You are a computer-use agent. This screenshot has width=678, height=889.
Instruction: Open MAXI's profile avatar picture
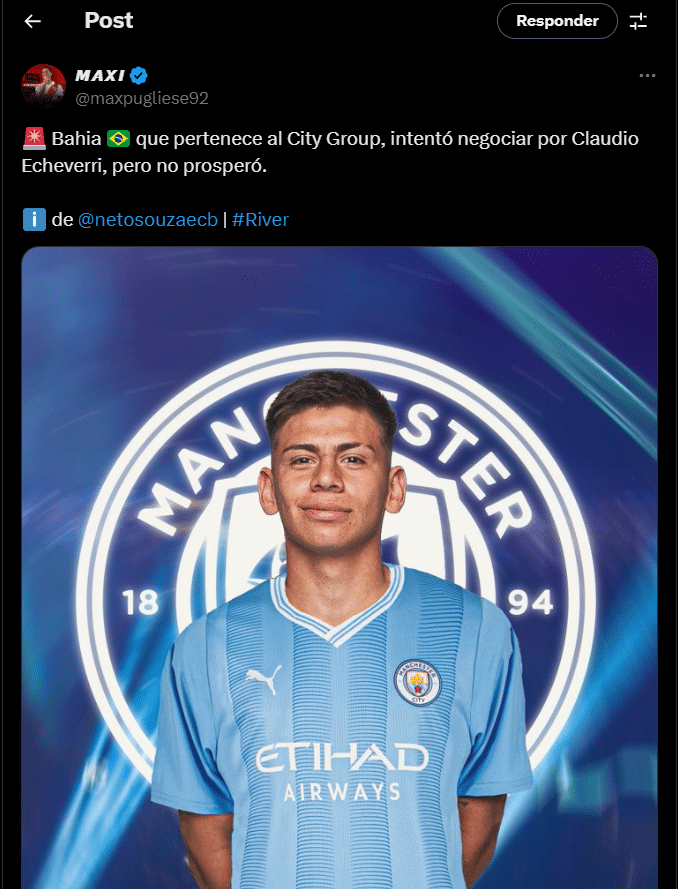click(44, 86)
